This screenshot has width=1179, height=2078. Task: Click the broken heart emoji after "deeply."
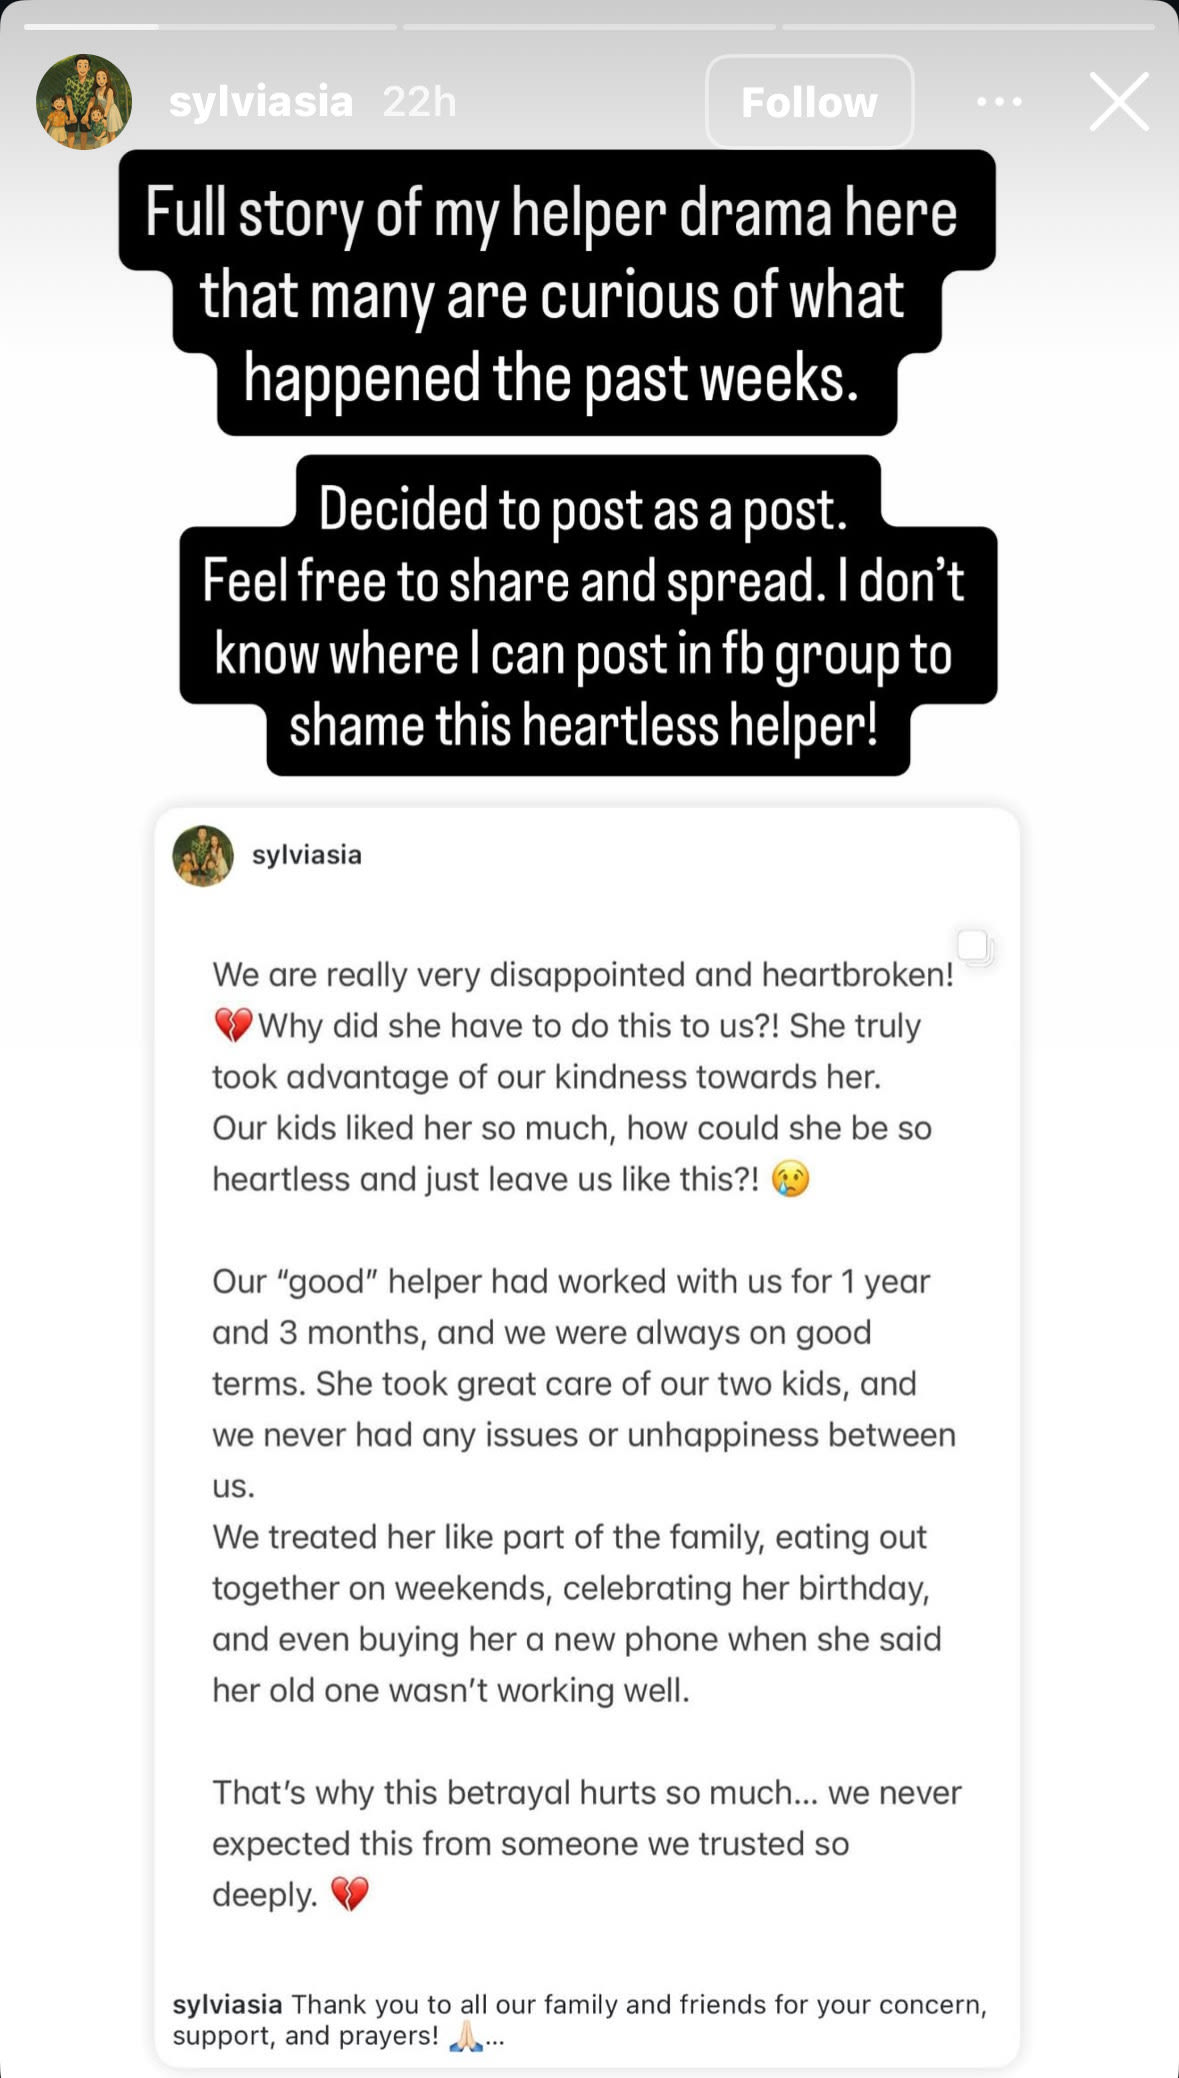pyautogui.click(x=350, y=1894)
